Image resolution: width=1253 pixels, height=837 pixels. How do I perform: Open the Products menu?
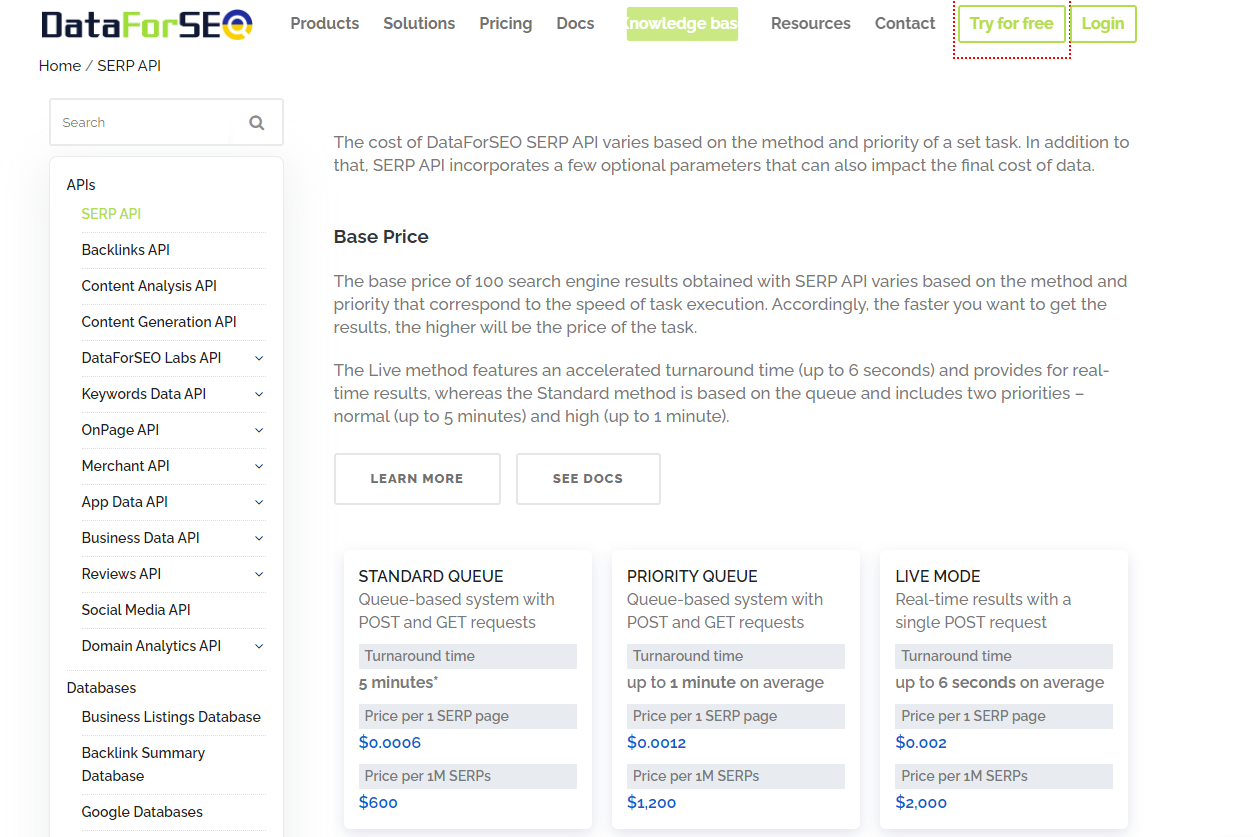tap(324, 23)
